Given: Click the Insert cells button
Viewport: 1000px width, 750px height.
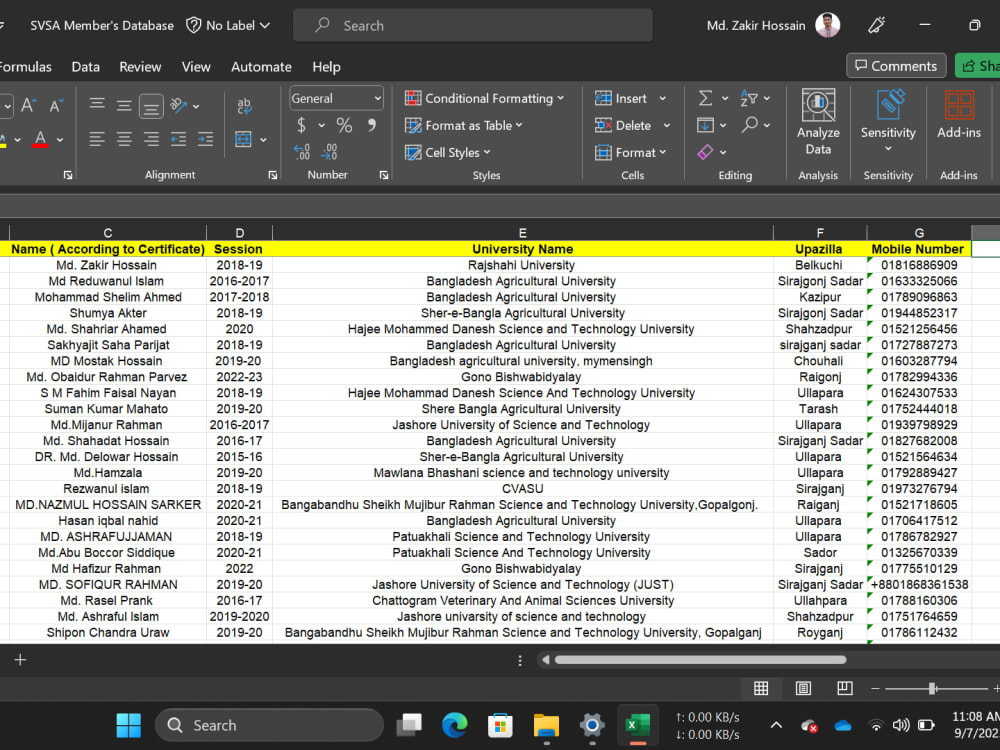Looking at the screenshot, I should (621, 98).
